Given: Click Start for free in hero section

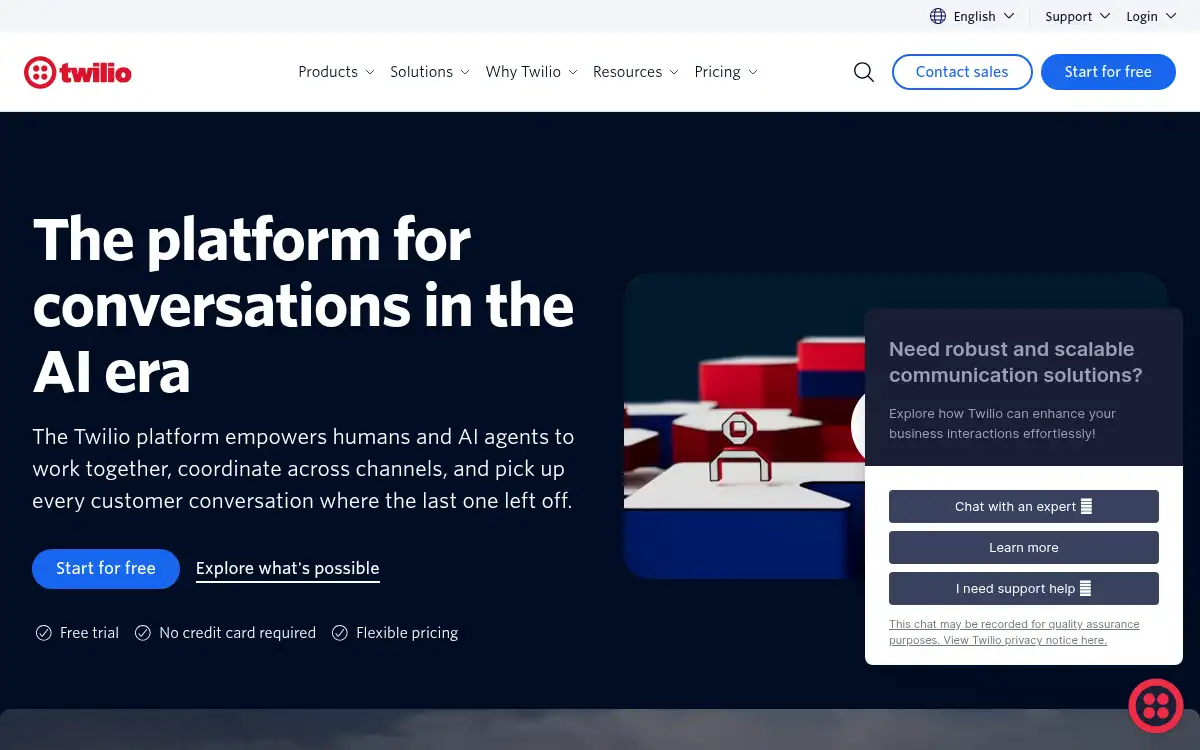Looking at the screenshot, I should (106, 568).
